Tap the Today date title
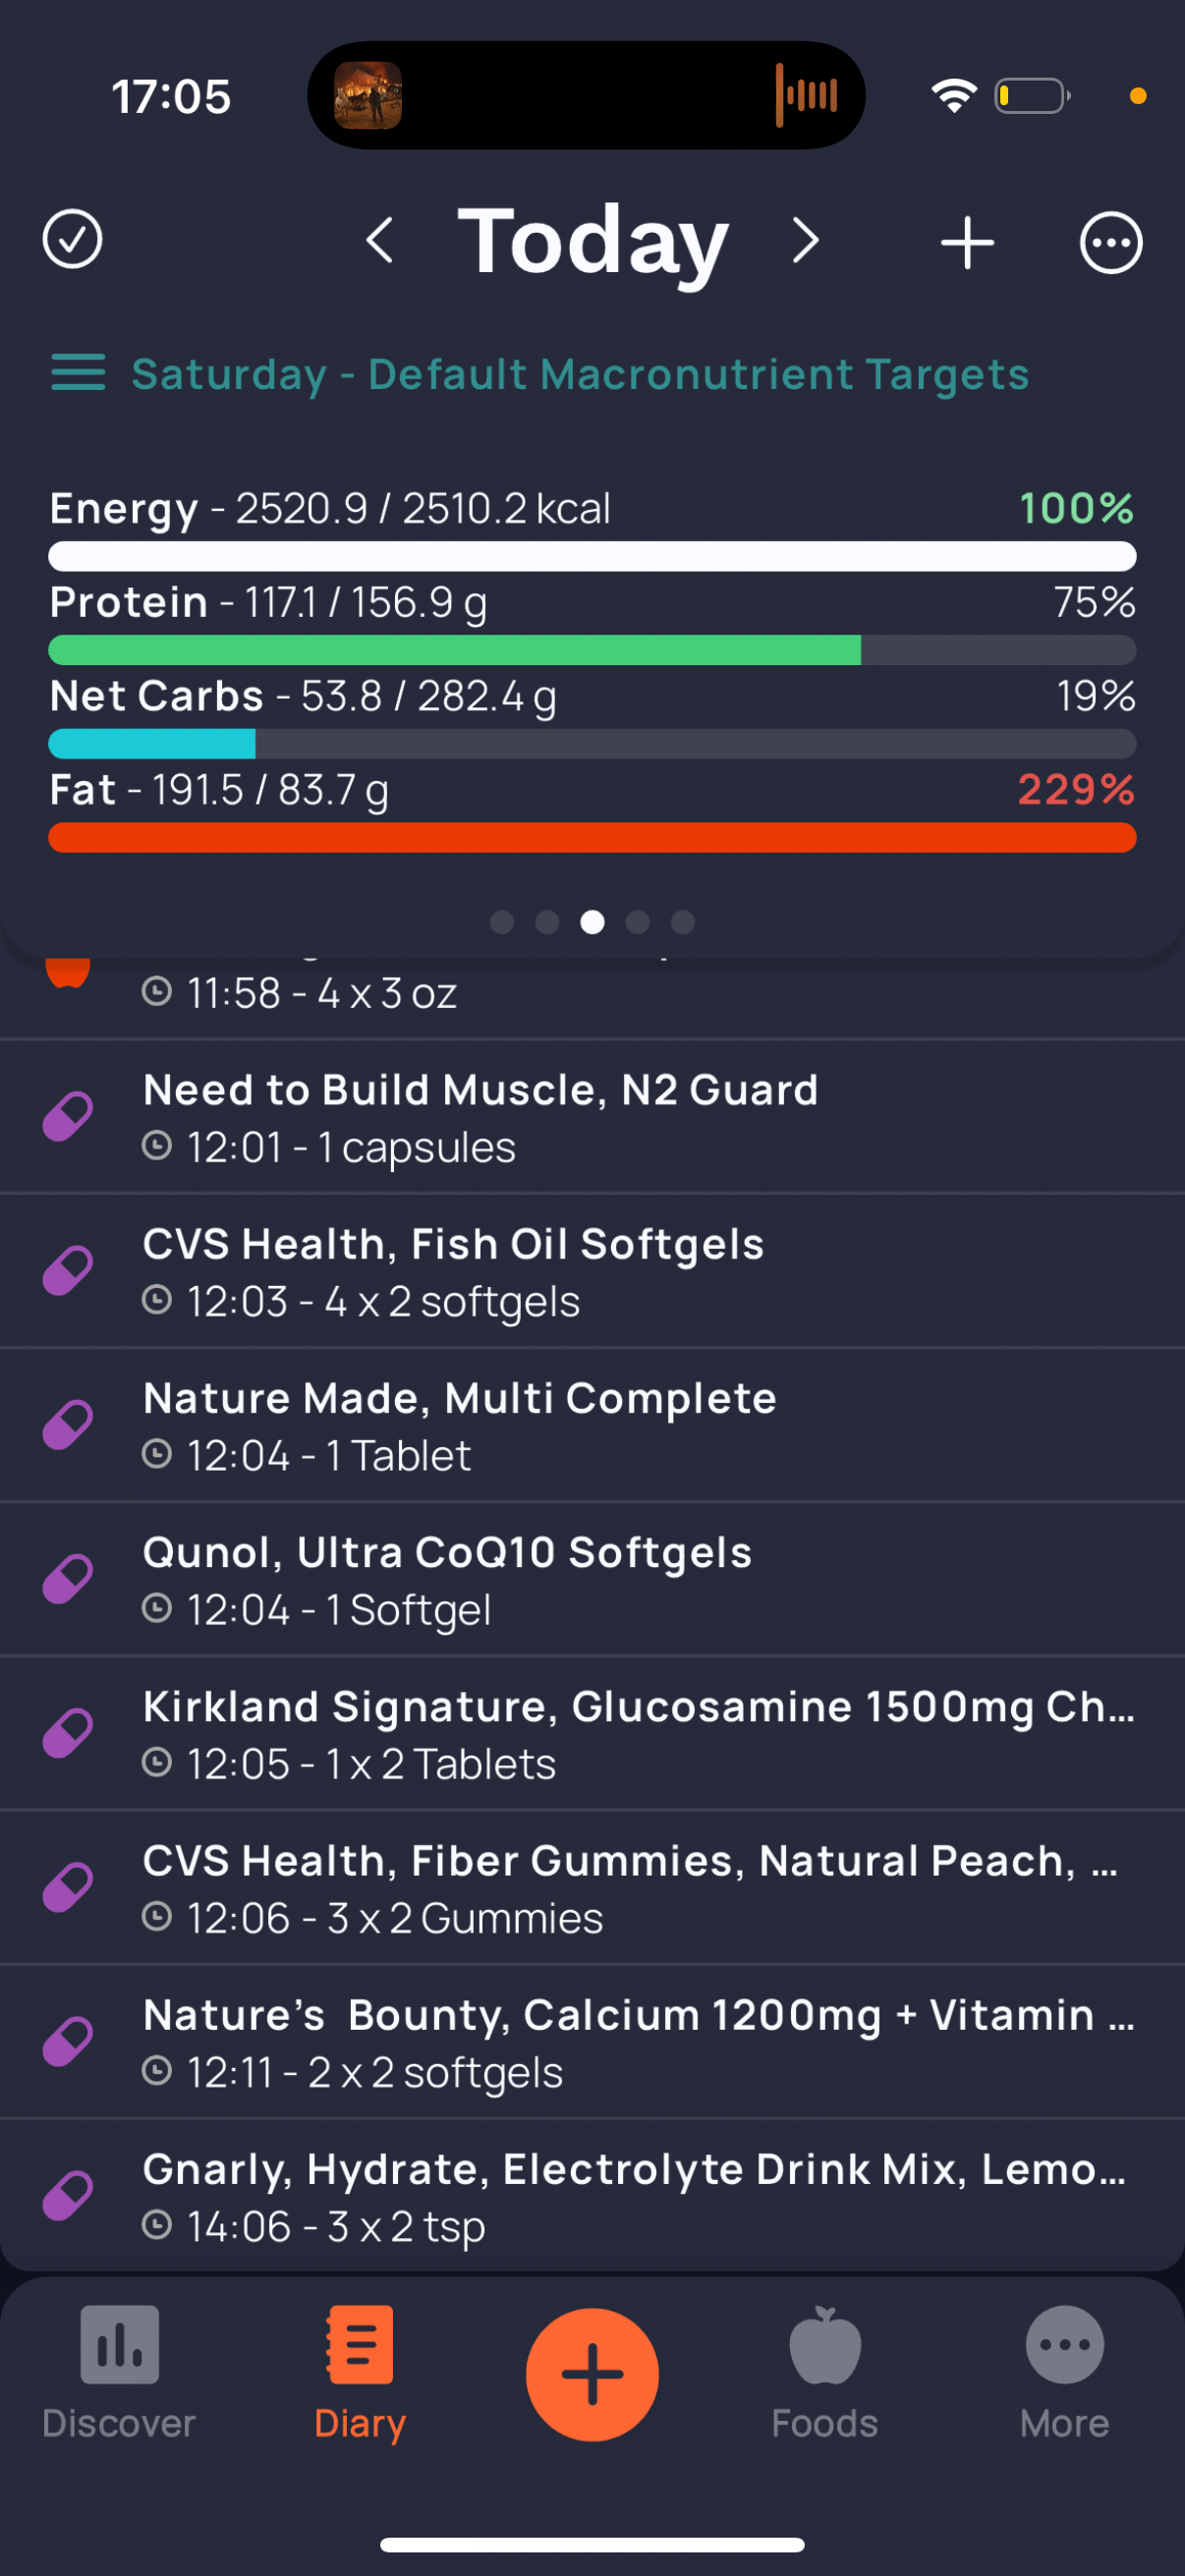This screenshot has width=1185, height=2576. click(x=592, y=241)
